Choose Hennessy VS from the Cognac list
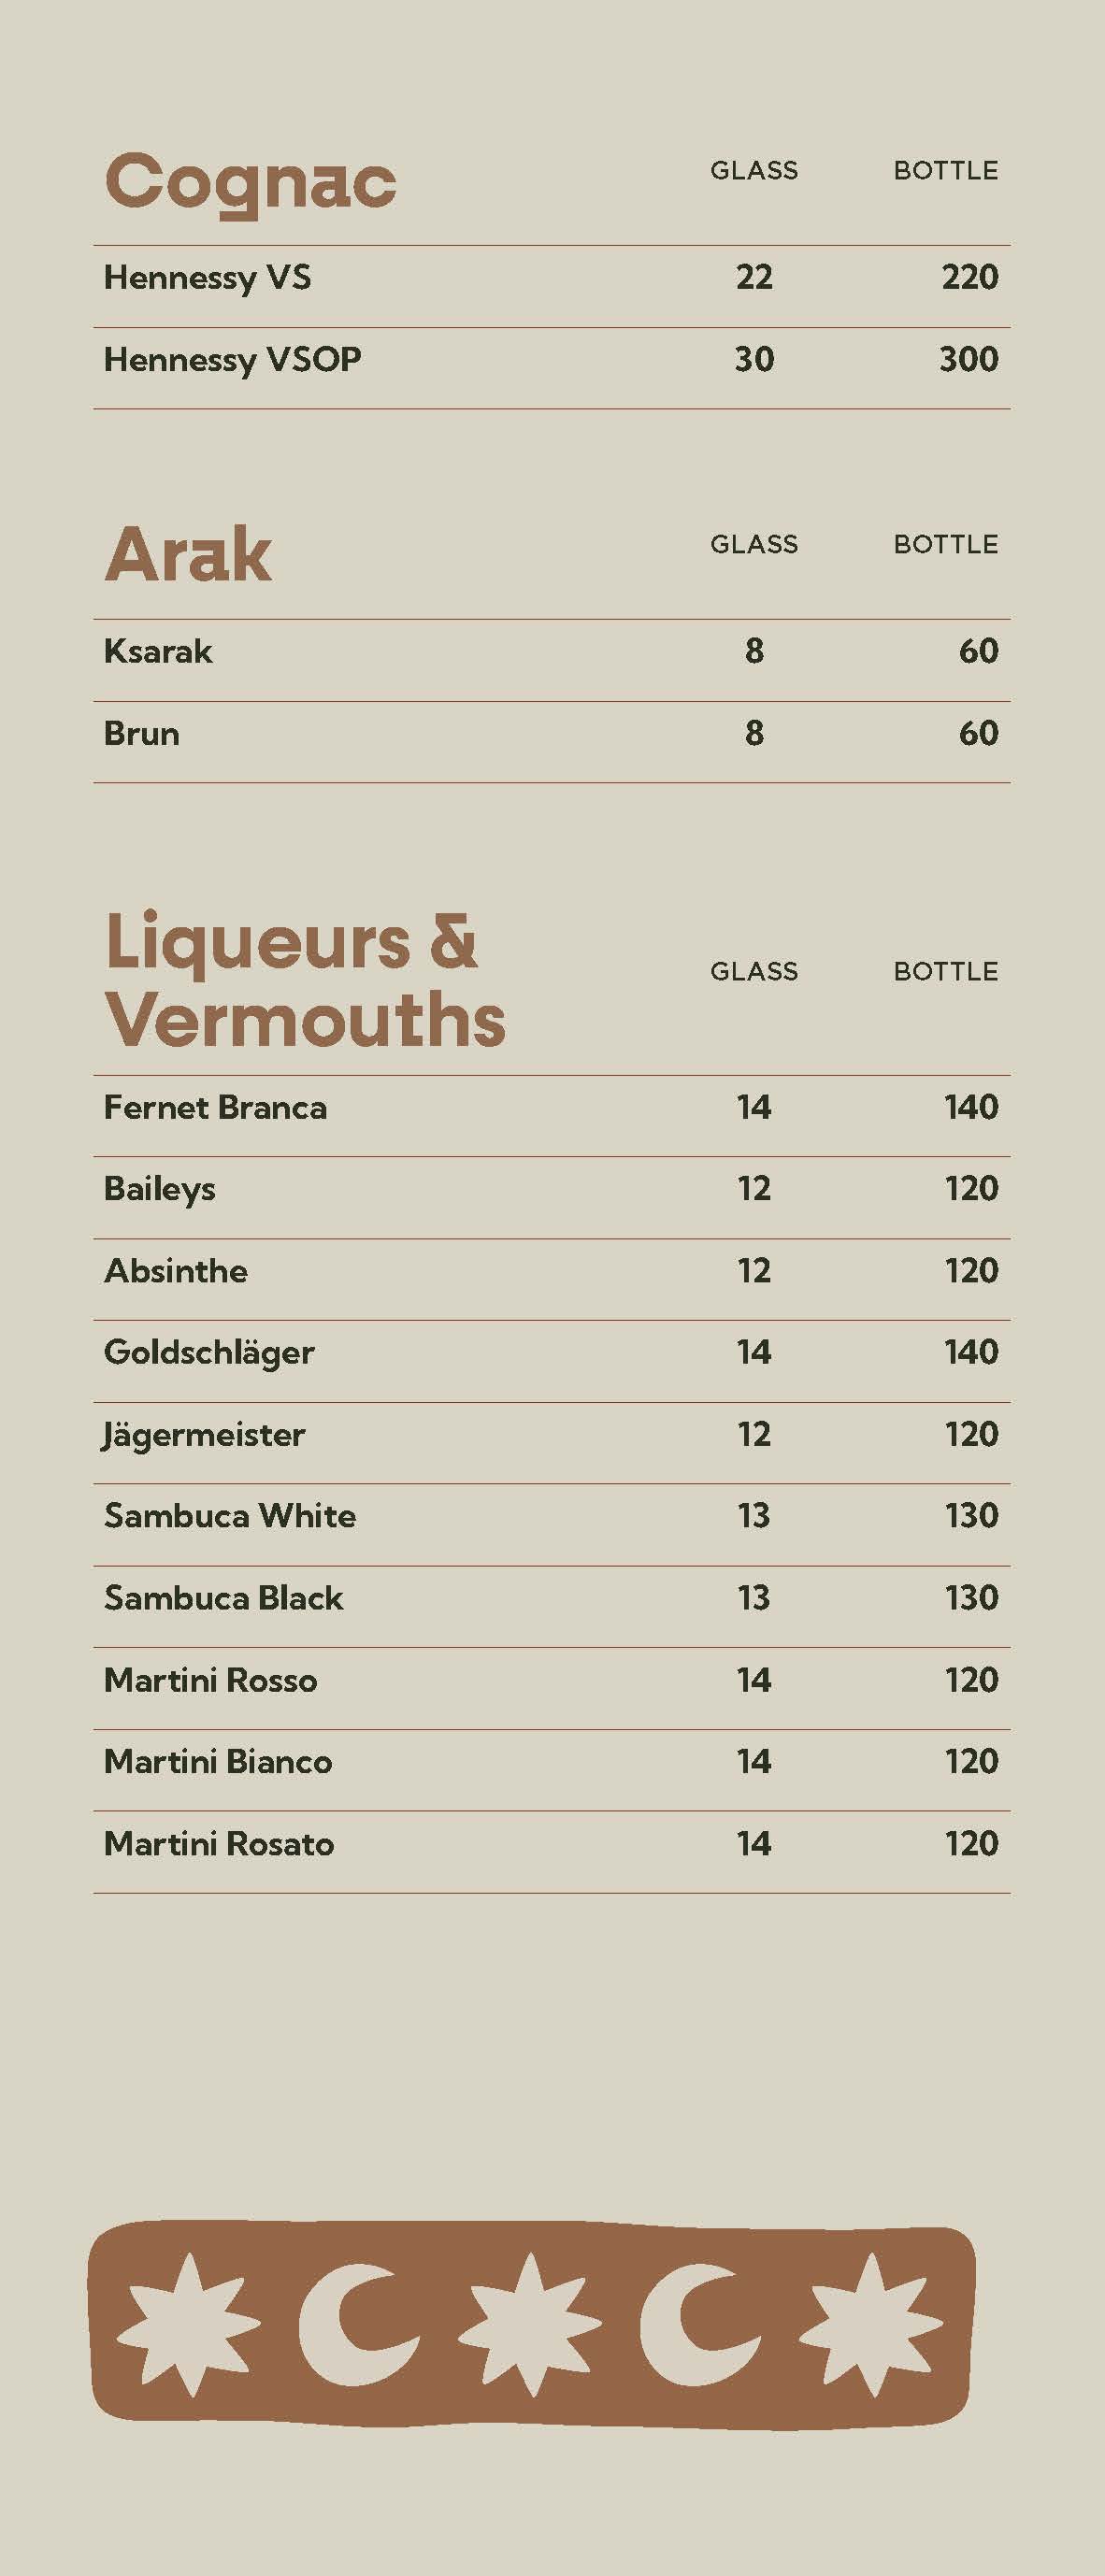The width and height of the screenshot is (1105, 2576). [208, 277]
